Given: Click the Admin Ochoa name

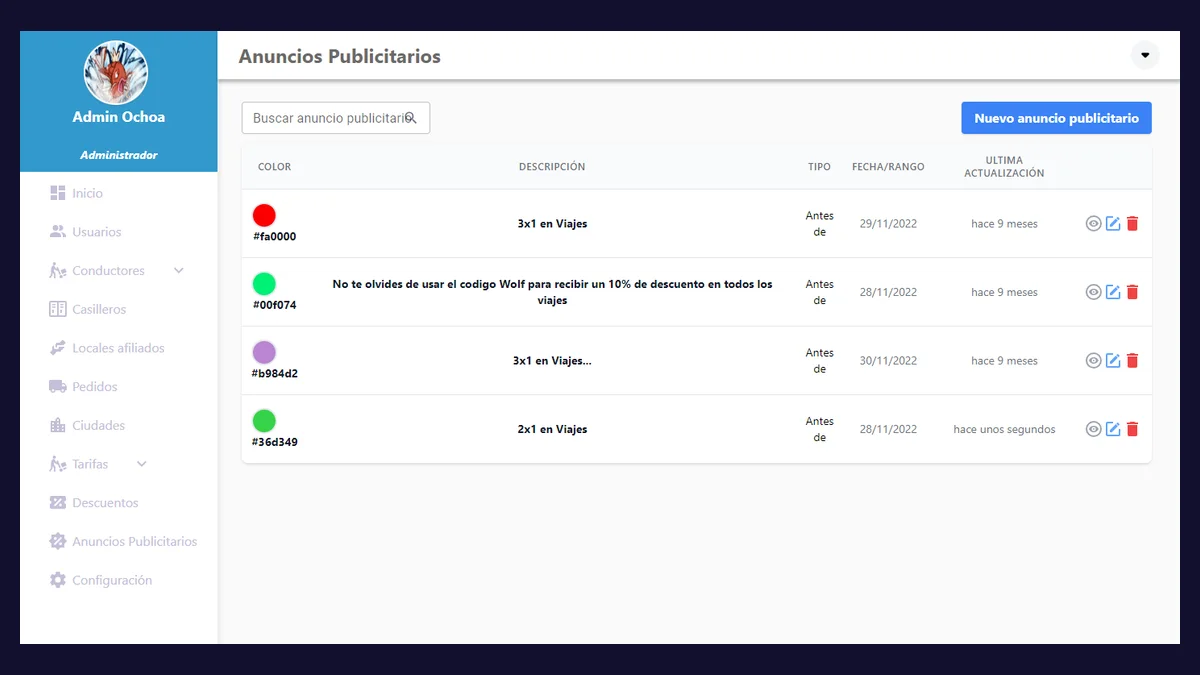Looking at the screenshot, I should tap(118, 117).
